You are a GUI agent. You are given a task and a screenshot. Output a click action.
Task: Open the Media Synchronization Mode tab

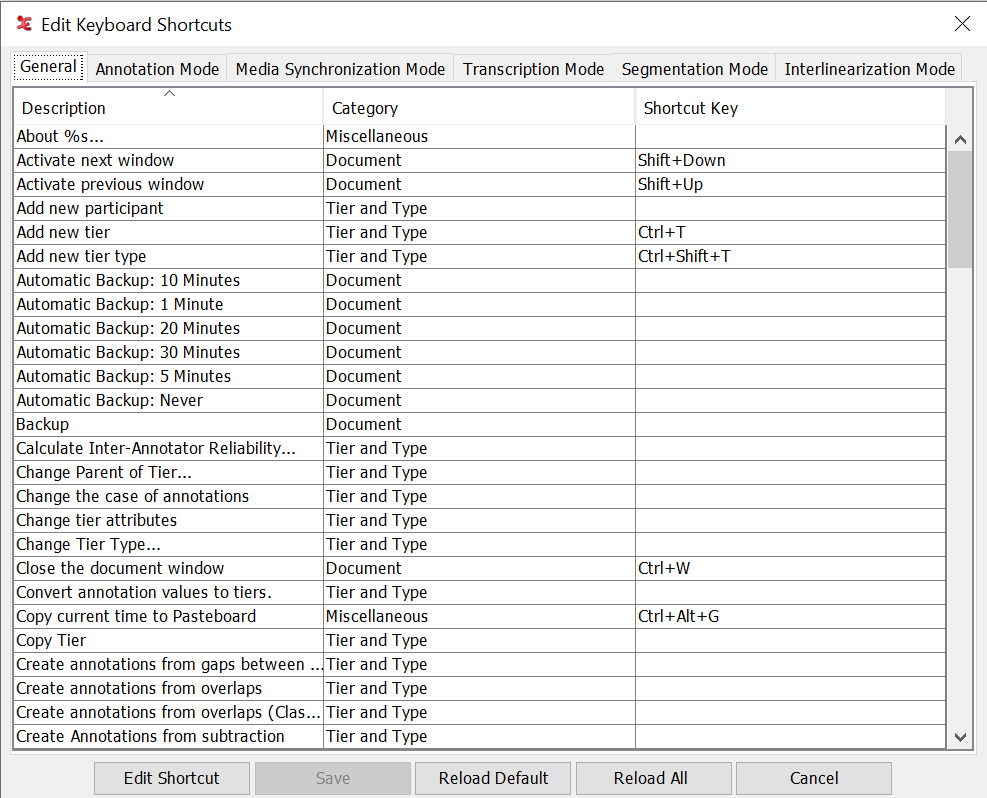coord(340,69)
